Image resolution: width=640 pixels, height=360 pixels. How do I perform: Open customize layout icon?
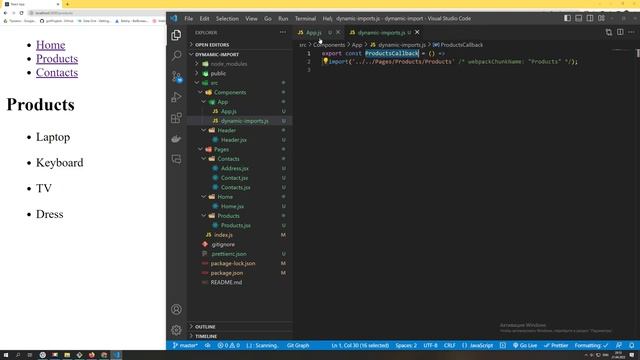coord(602,18)
